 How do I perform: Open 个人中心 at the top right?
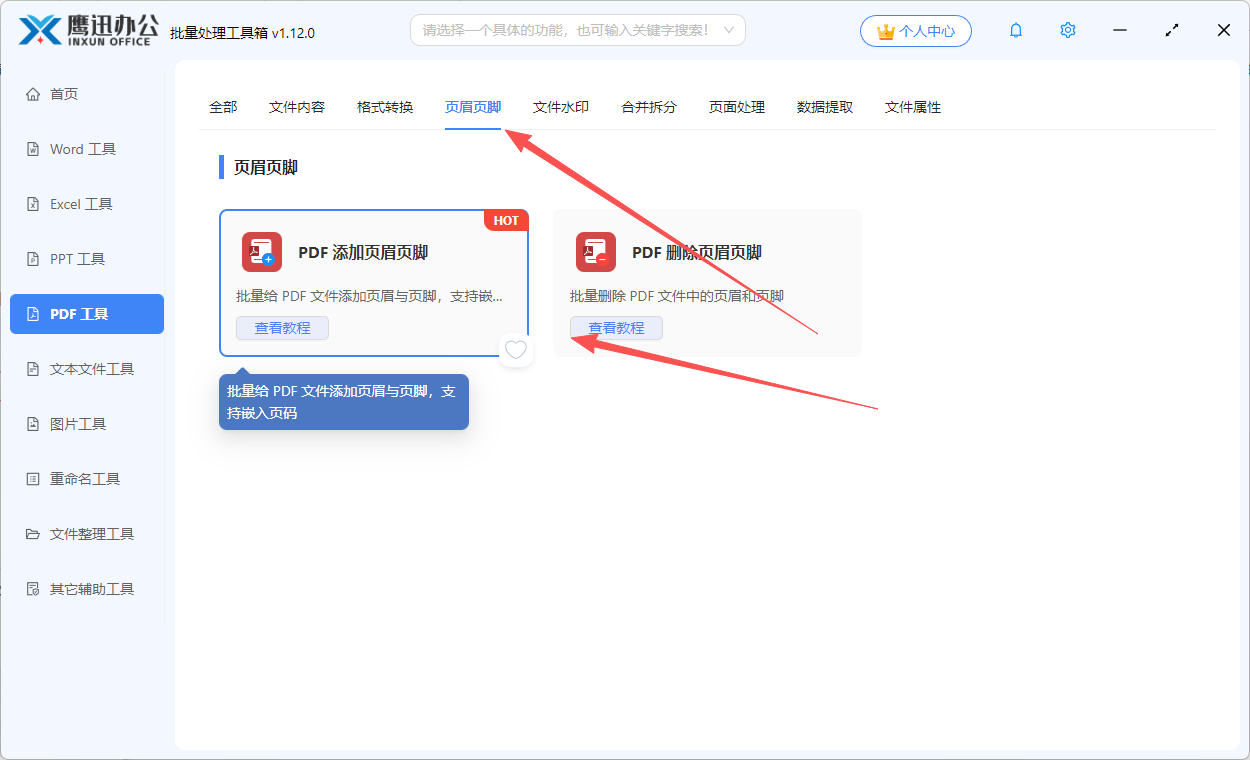pos(915,30)
